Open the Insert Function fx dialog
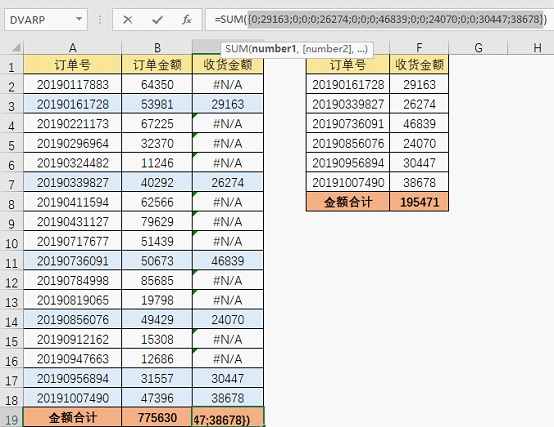This screenshot has height=427, width=554. coord(187,20)
